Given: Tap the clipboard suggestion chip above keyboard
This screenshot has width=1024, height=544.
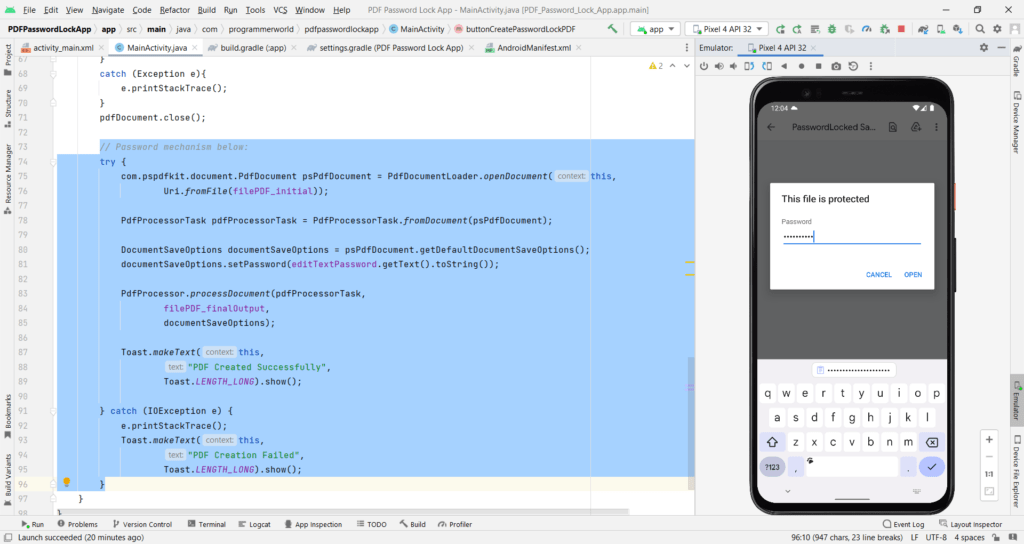Looking at the screenshot, I should [853, 370].
